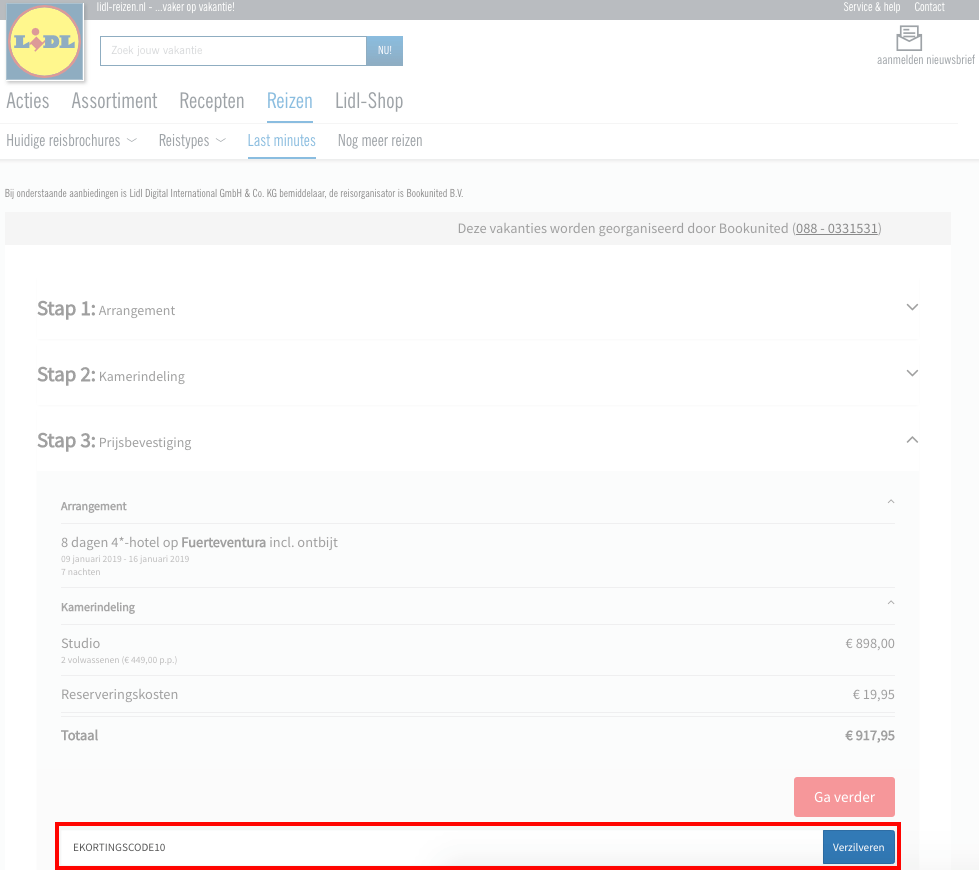
Task: Select the '8 dagen 4*-hotel op Fuerteventura' text
Action: point(164,542)
